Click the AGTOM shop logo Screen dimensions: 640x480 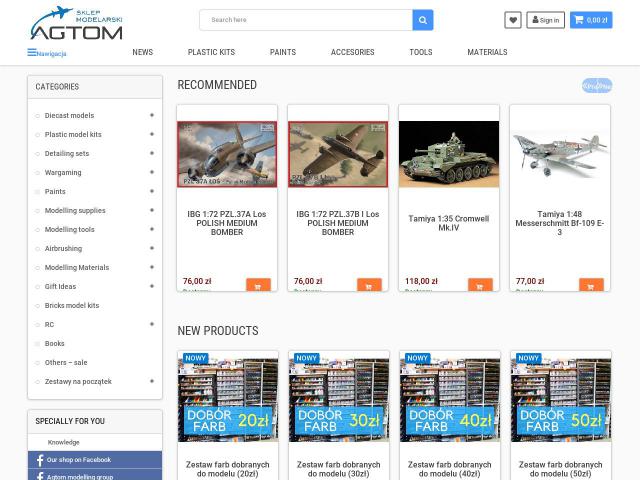76,23
